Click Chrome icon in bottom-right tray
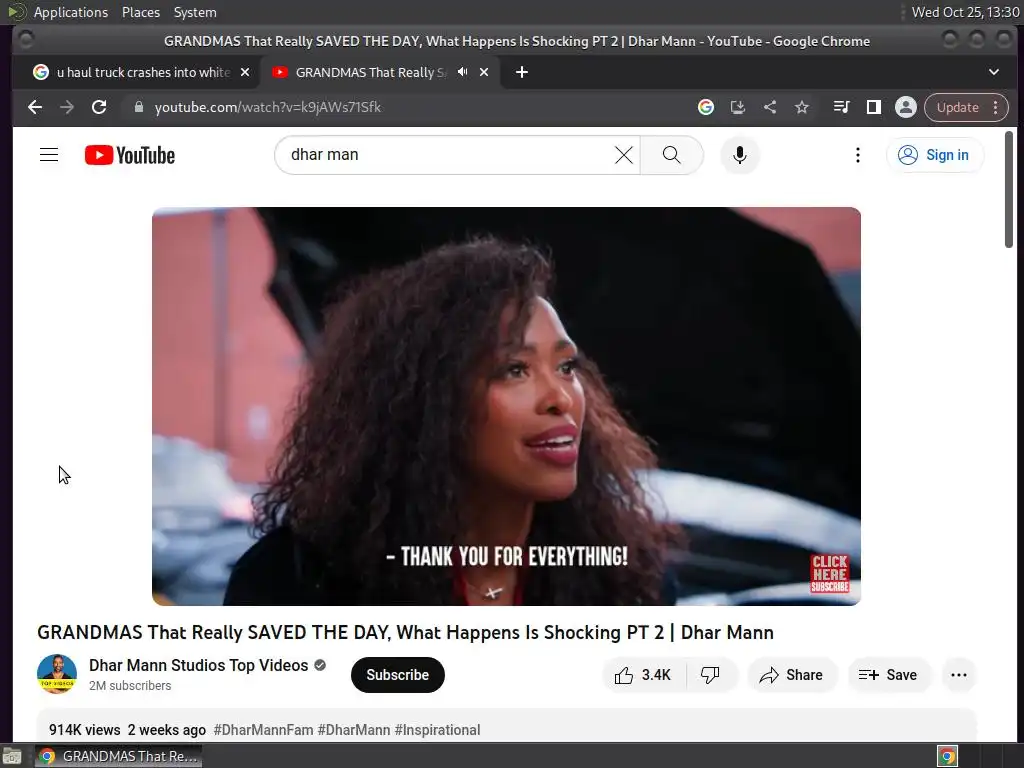 coord(948,756)
